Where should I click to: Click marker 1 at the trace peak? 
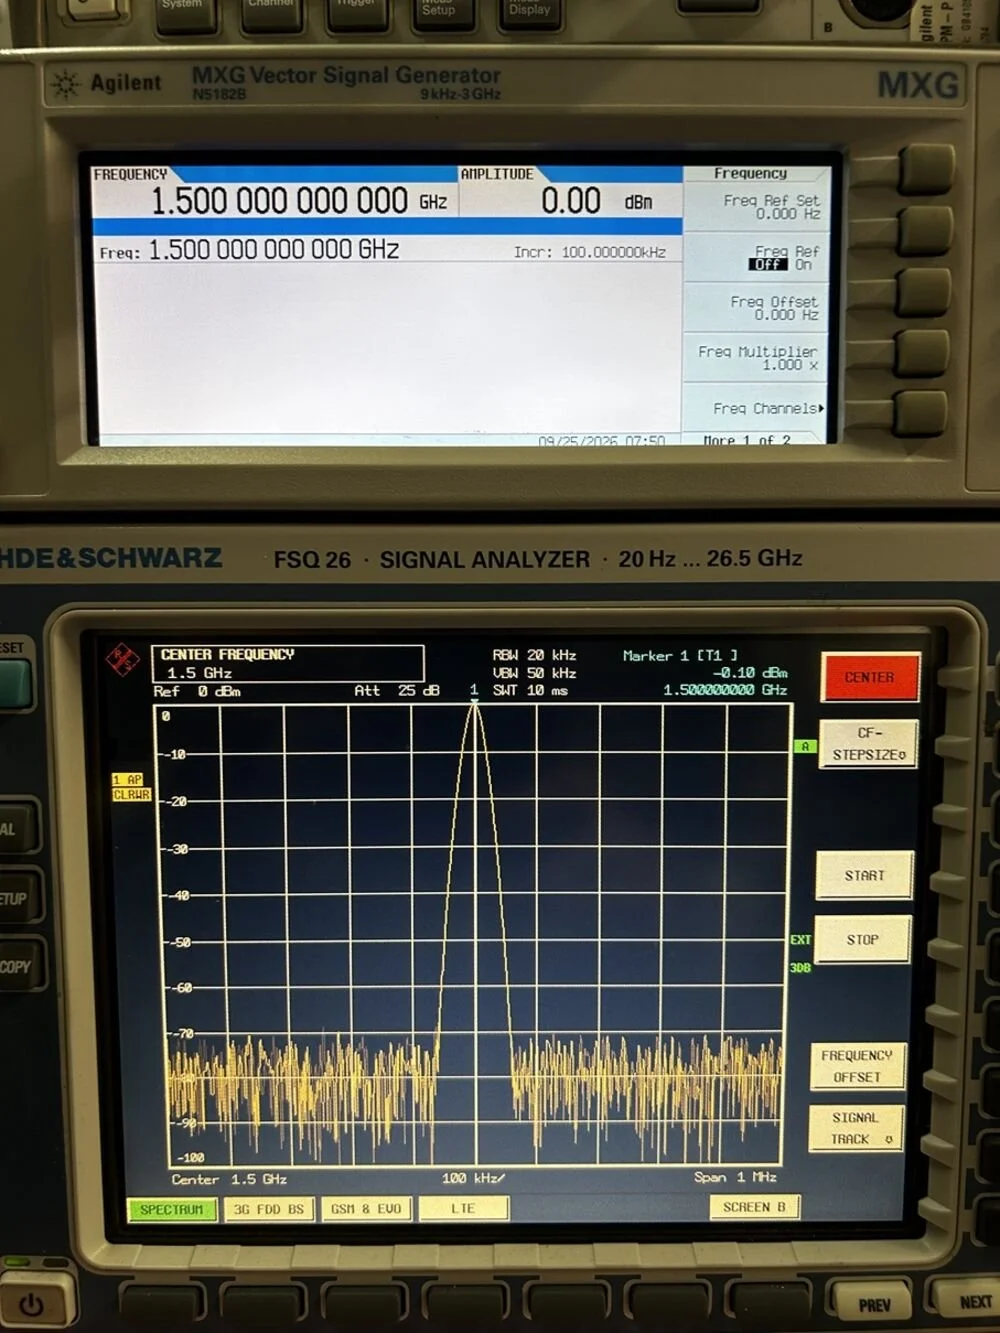click(474, 695)
